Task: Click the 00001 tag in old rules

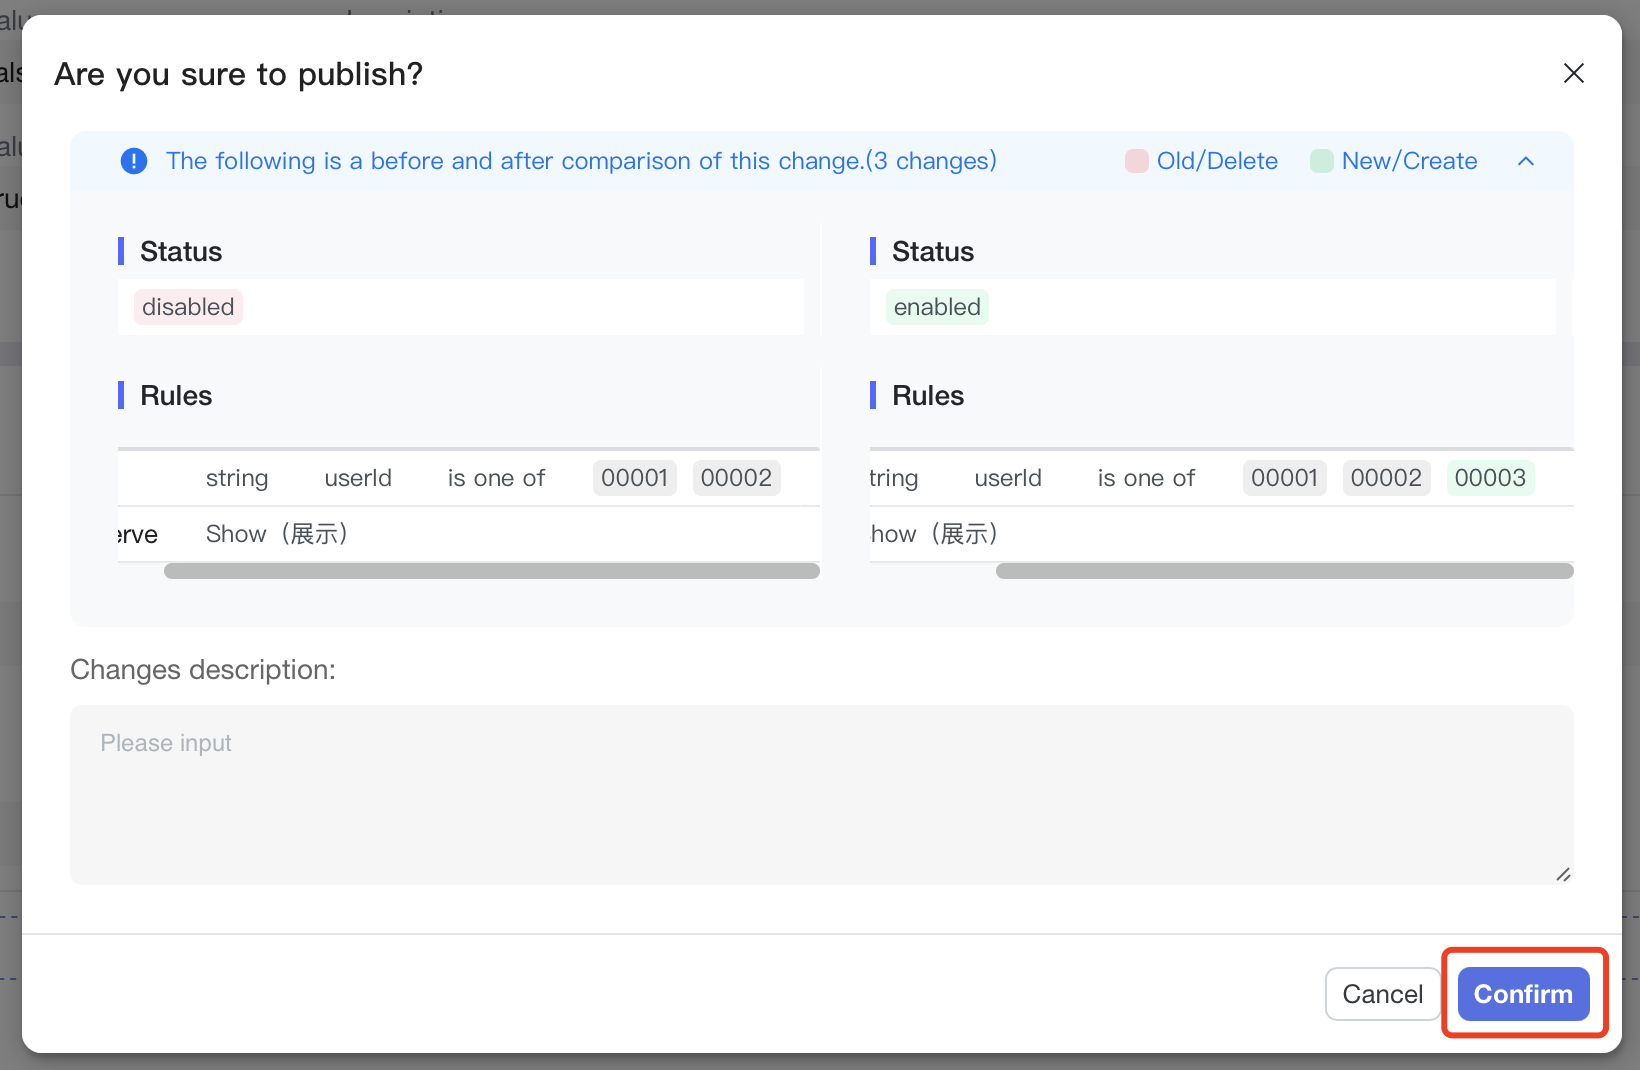Action: point(634,478)
